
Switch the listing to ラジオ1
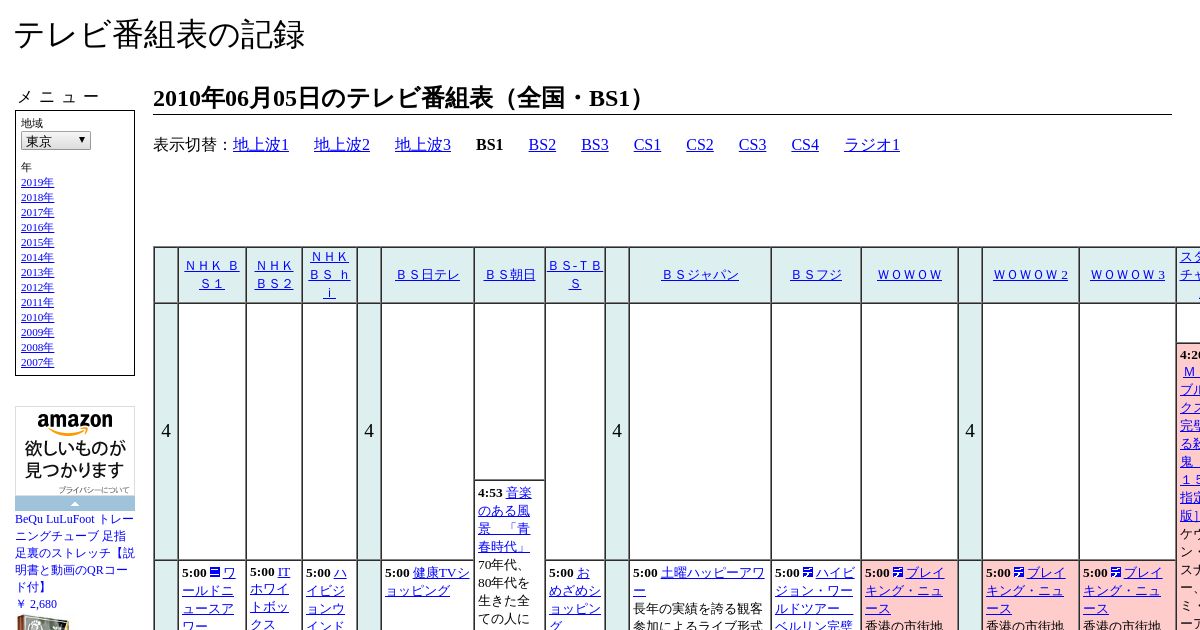[x=872, y=145]
